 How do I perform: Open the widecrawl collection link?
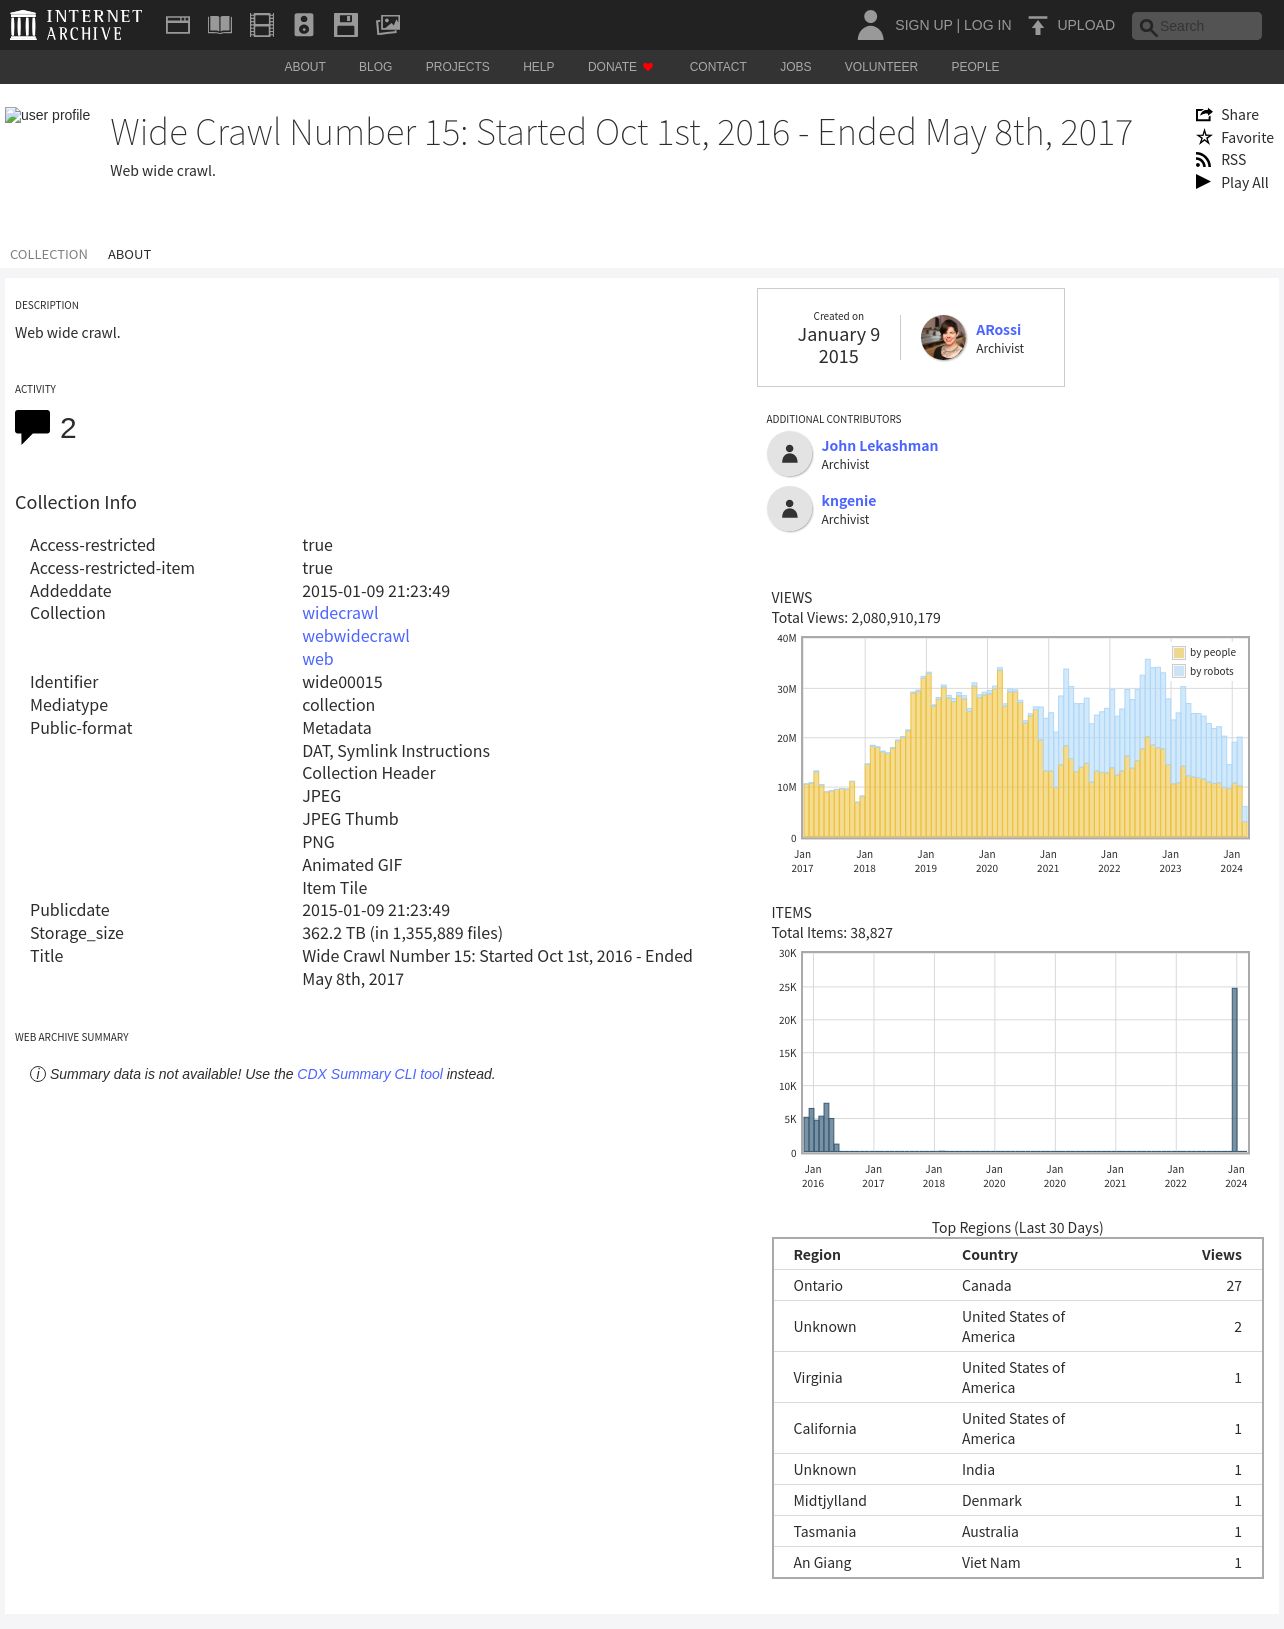point(341,613)
